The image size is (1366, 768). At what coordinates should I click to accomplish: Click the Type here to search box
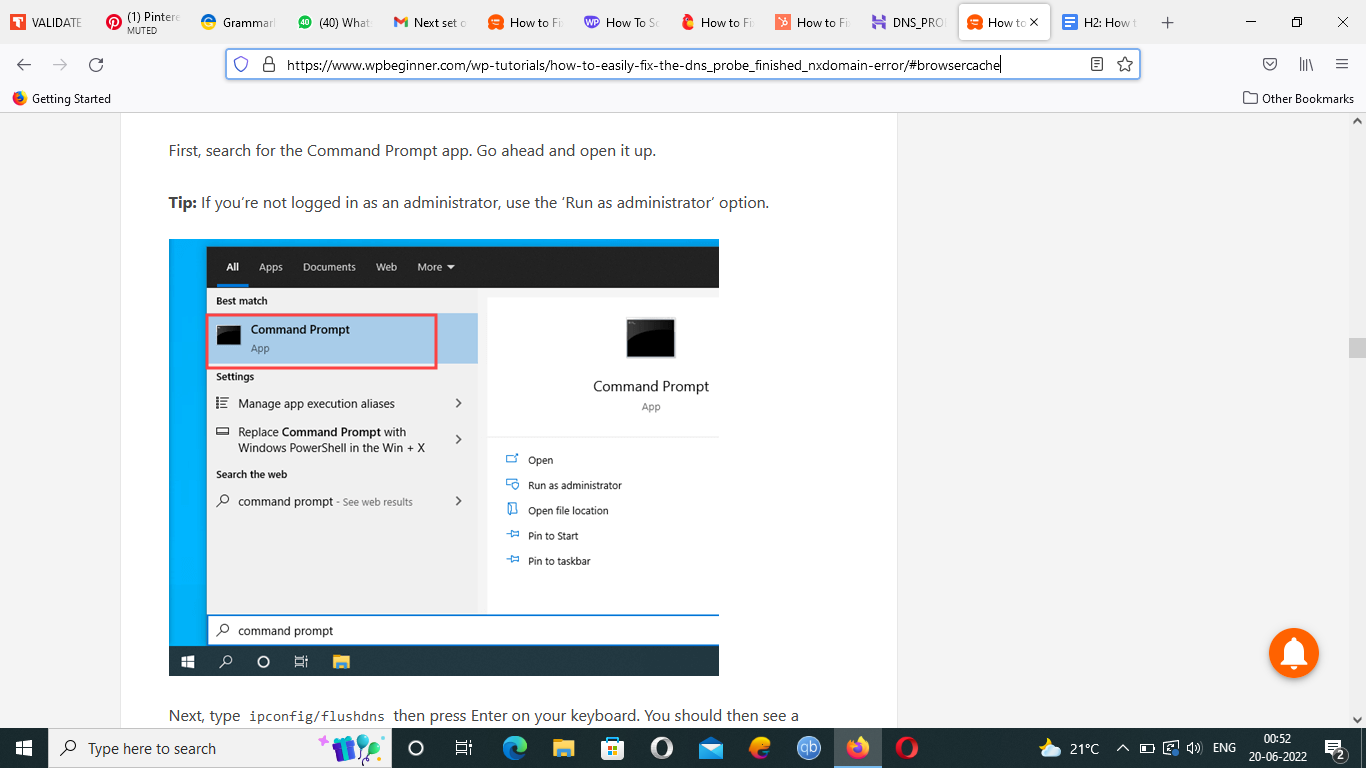pyautogui.click(x=220, y=748)
